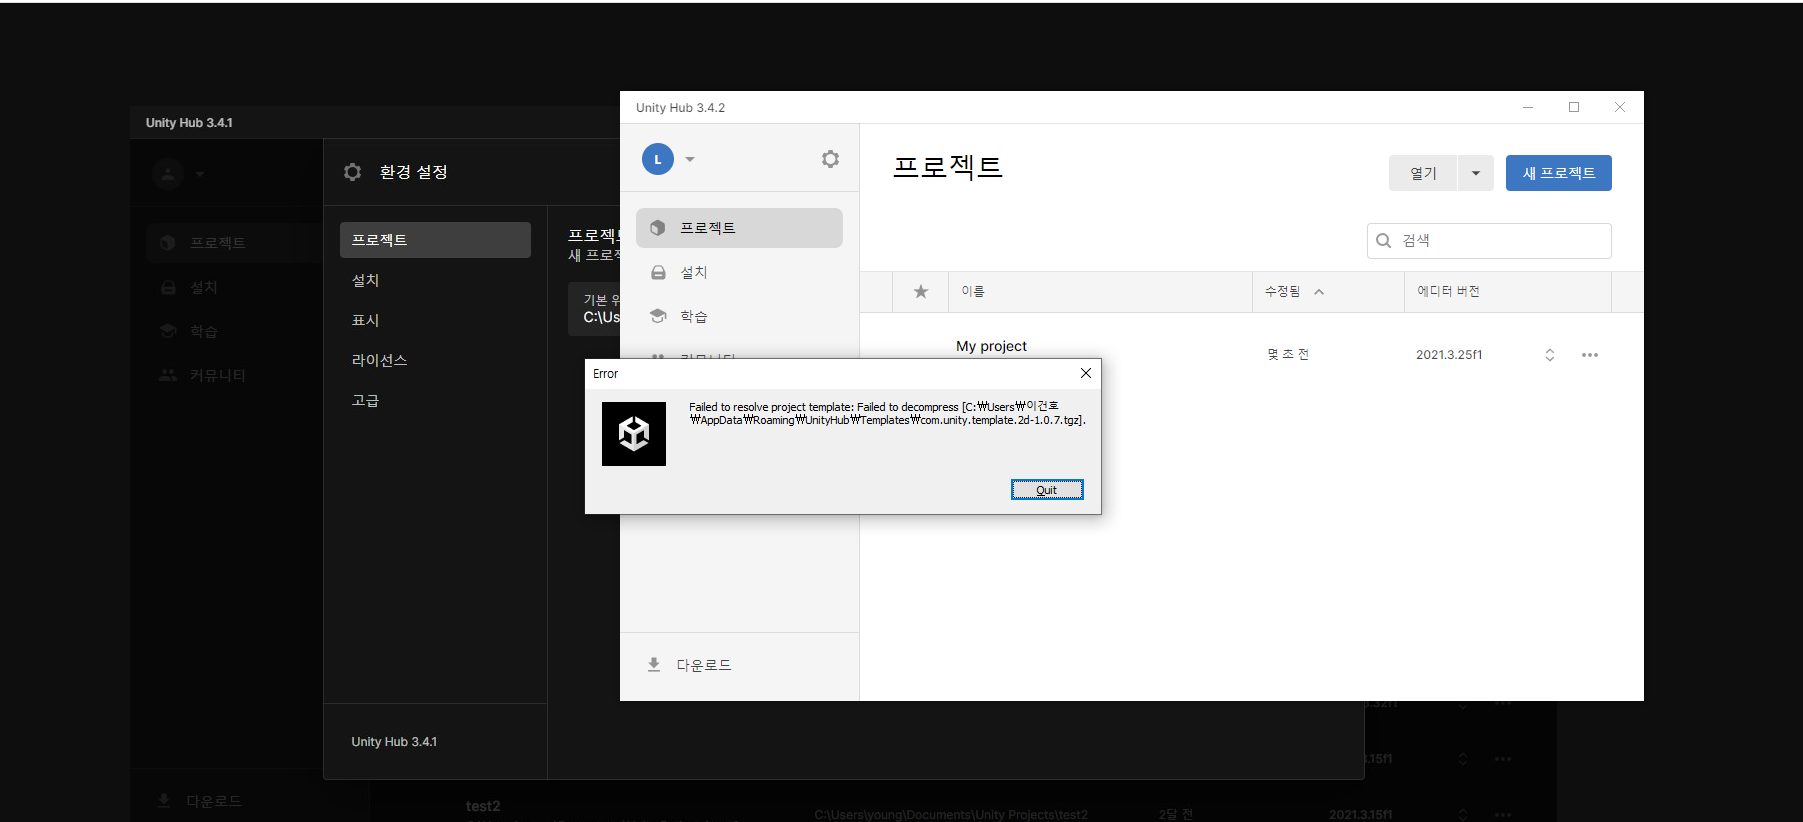The height and width of the screenshot is (822, 1803).
Task: Click the 학습 graduation cap icon in Hub 3.4.2
Action: coord(658,316)
